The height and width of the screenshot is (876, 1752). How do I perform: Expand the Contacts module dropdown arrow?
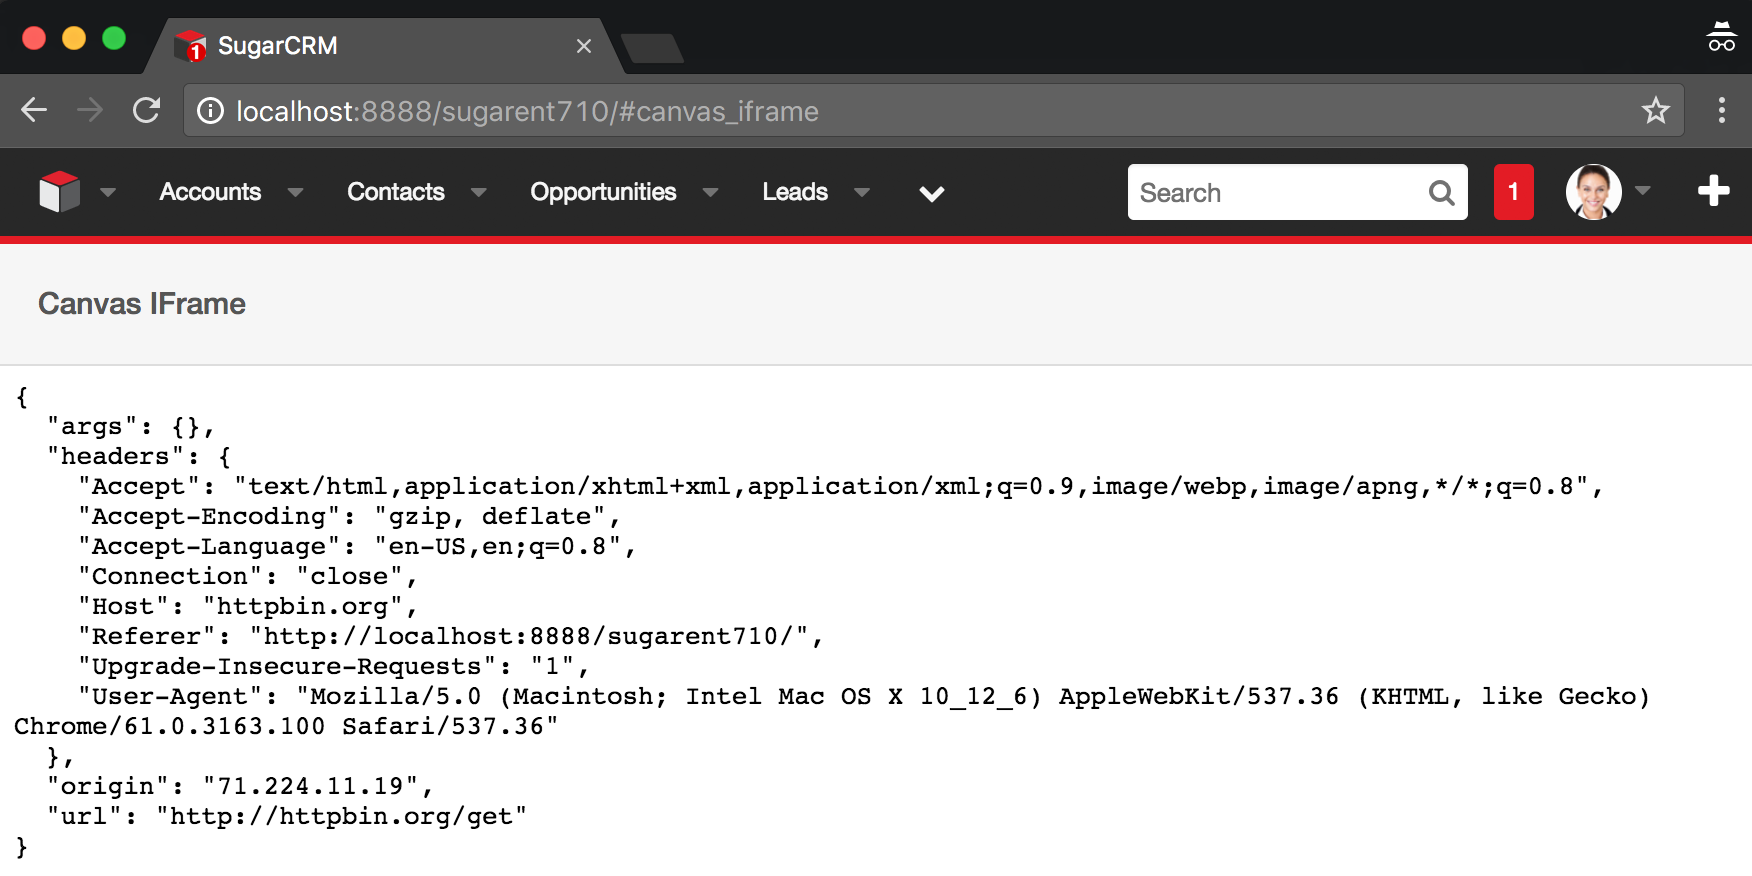pyautogui.click(x=479, y=192)
